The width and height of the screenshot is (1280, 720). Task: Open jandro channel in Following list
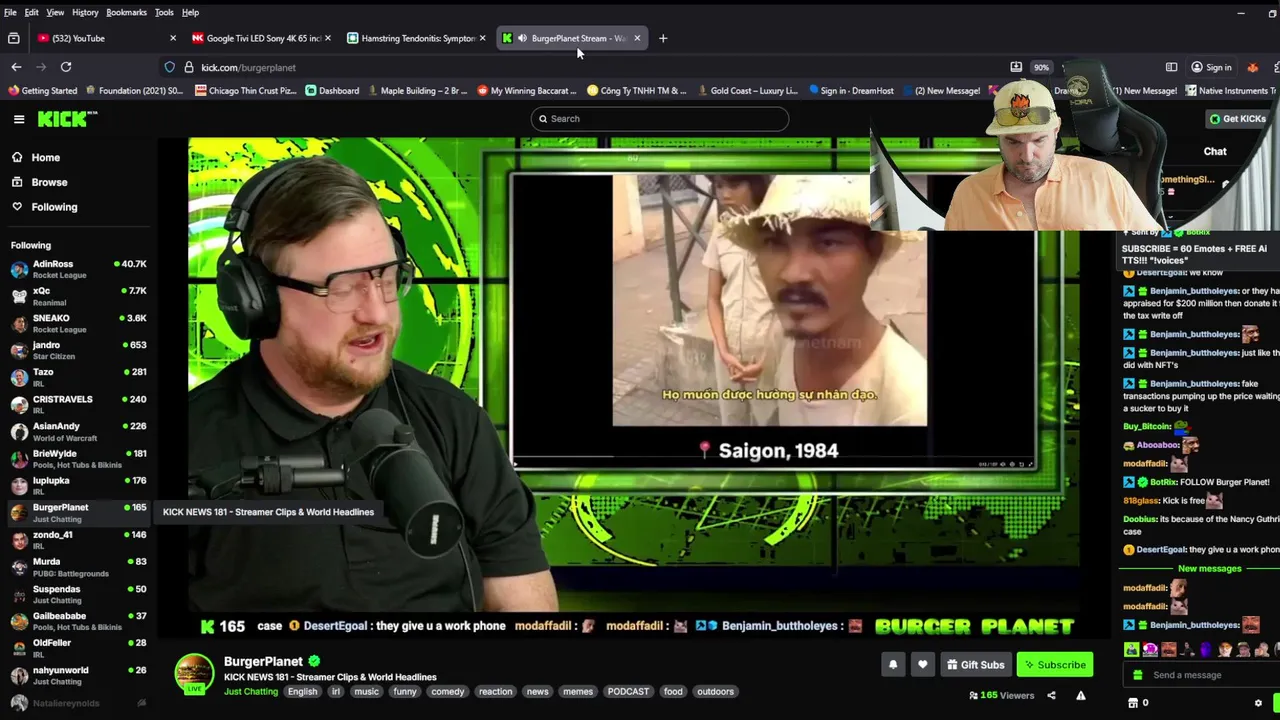tap(78, 350)
